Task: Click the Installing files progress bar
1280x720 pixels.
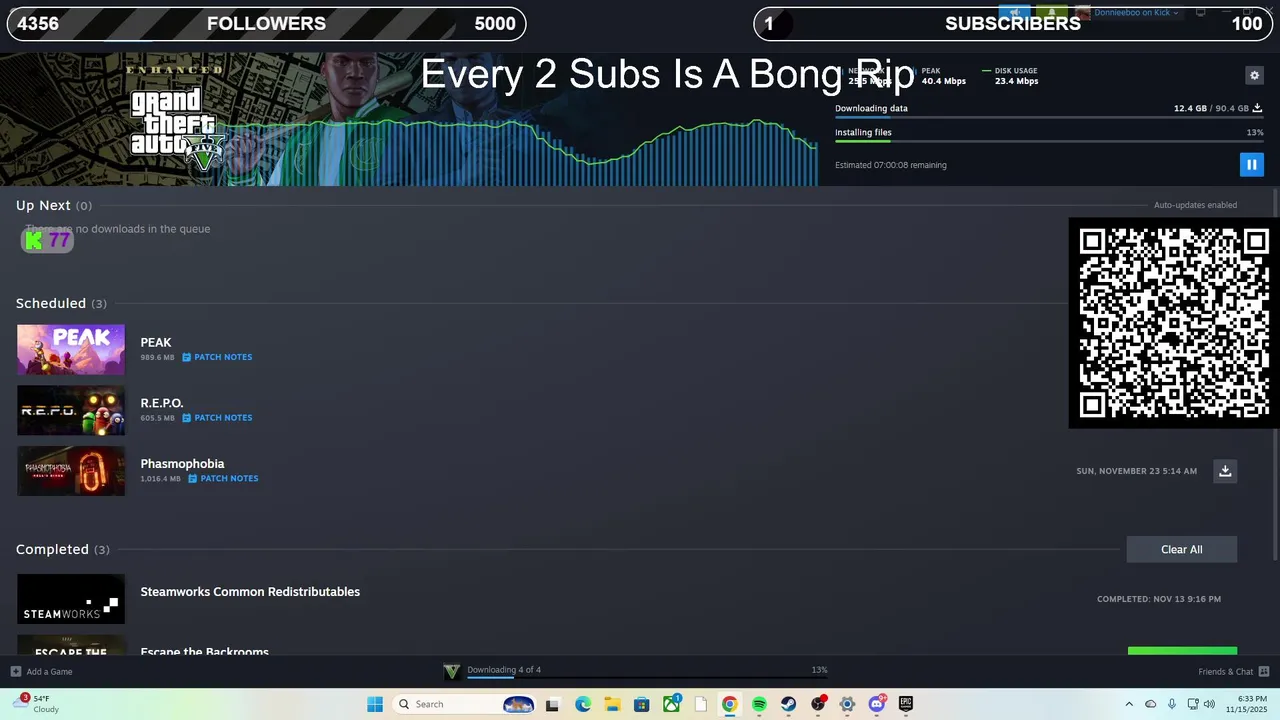Action: click(1049, 142)
